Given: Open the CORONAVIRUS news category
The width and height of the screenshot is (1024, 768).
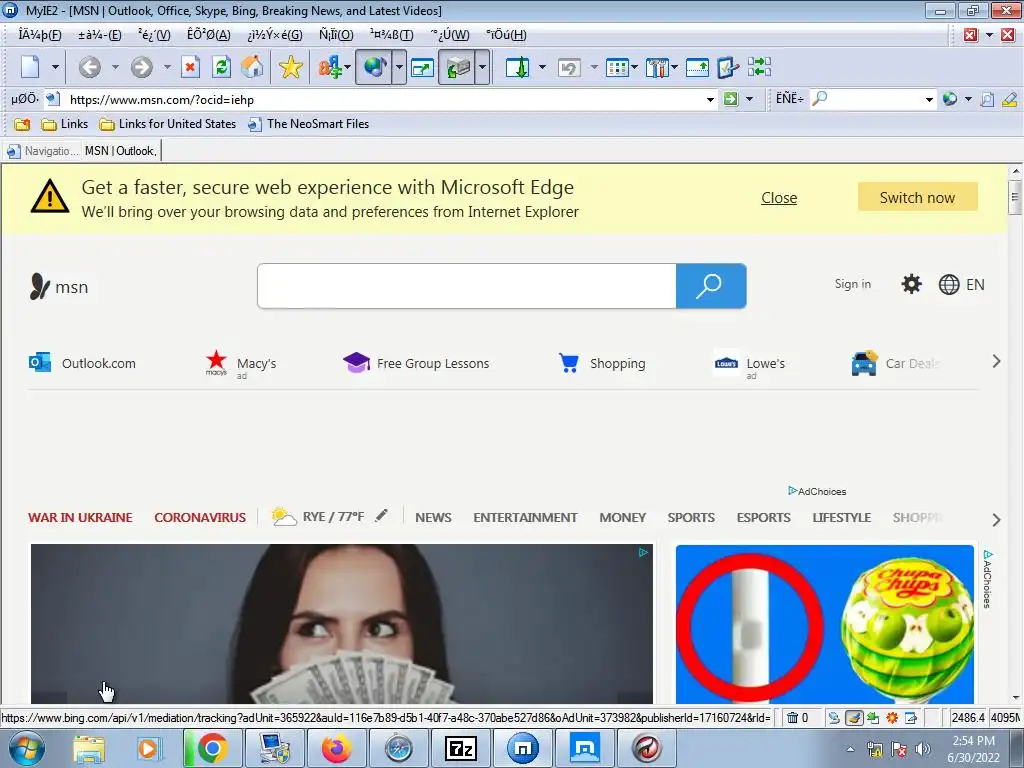Looking at the screenshot, I should tap(200, 518).
